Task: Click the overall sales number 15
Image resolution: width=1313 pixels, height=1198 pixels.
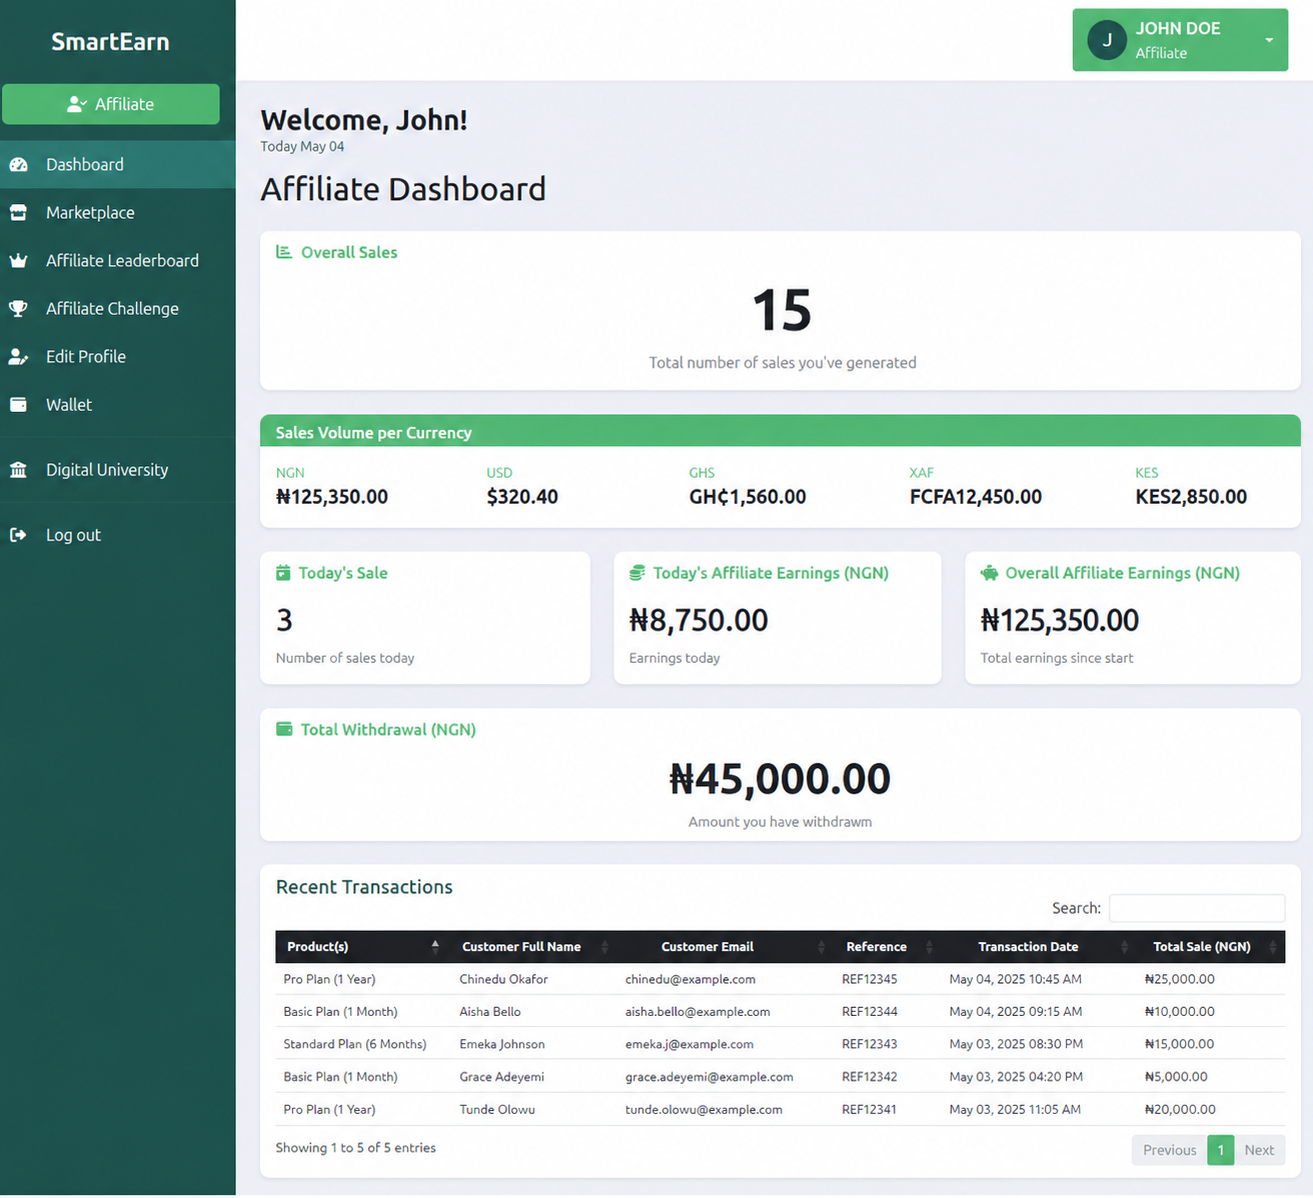Action: pos(782,310)
